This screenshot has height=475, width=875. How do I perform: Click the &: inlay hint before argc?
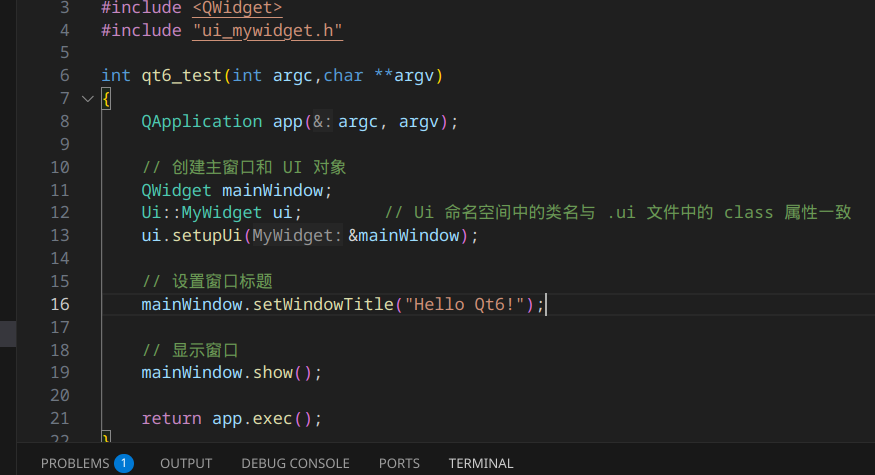click(322, 122)
